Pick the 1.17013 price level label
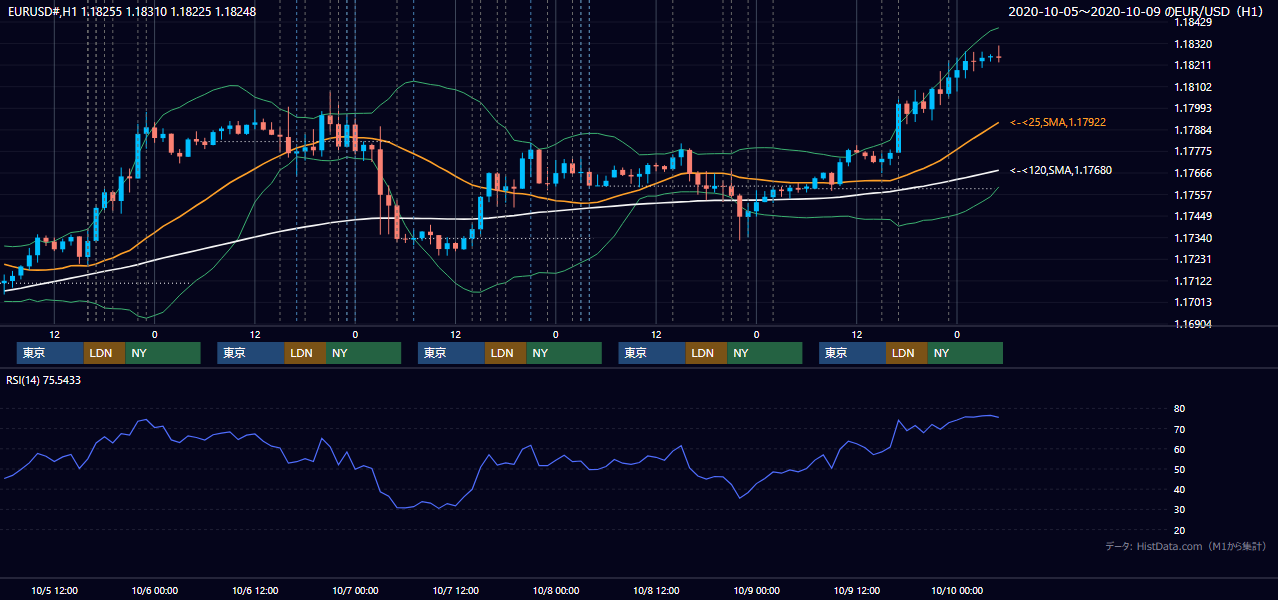 [x=1192, y=302]
